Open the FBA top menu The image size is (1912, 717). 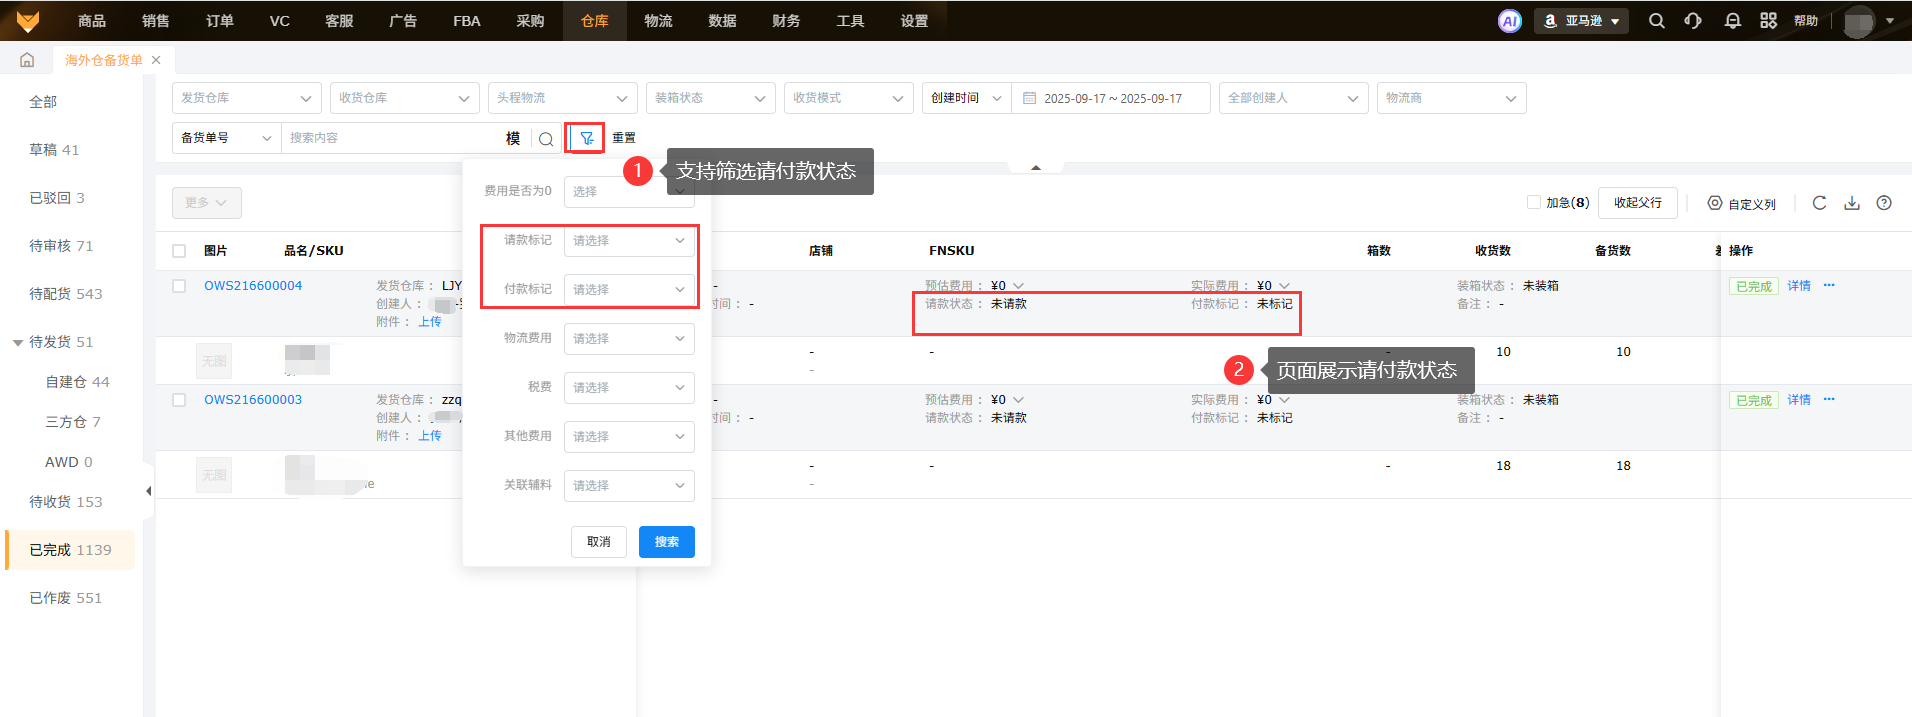467,21
